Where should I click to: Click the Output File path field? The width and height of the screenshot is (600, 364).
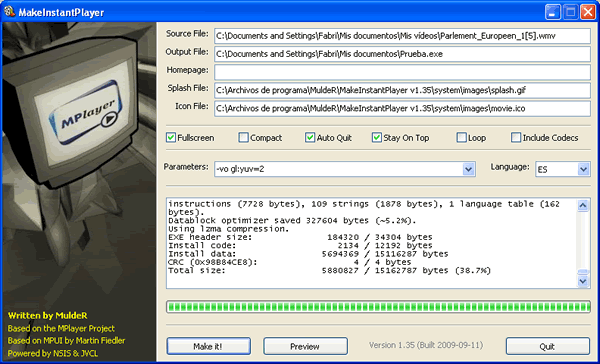(402, 54)
